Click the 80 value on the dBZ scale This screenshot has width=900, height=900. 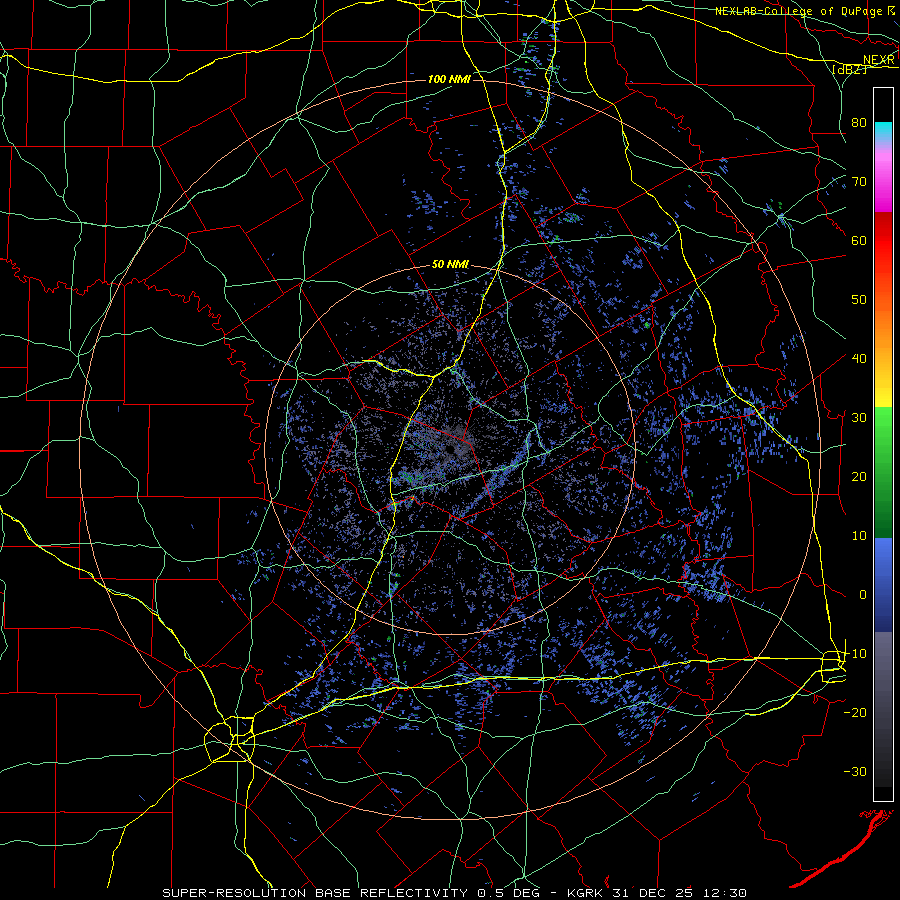(859, 122)
